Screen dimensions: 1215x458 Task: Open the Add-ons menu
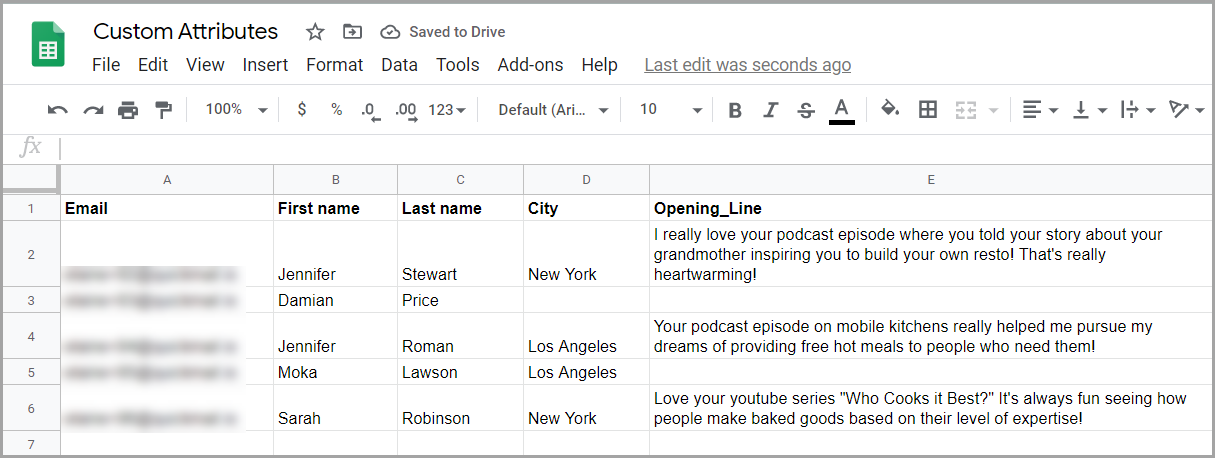530,65
